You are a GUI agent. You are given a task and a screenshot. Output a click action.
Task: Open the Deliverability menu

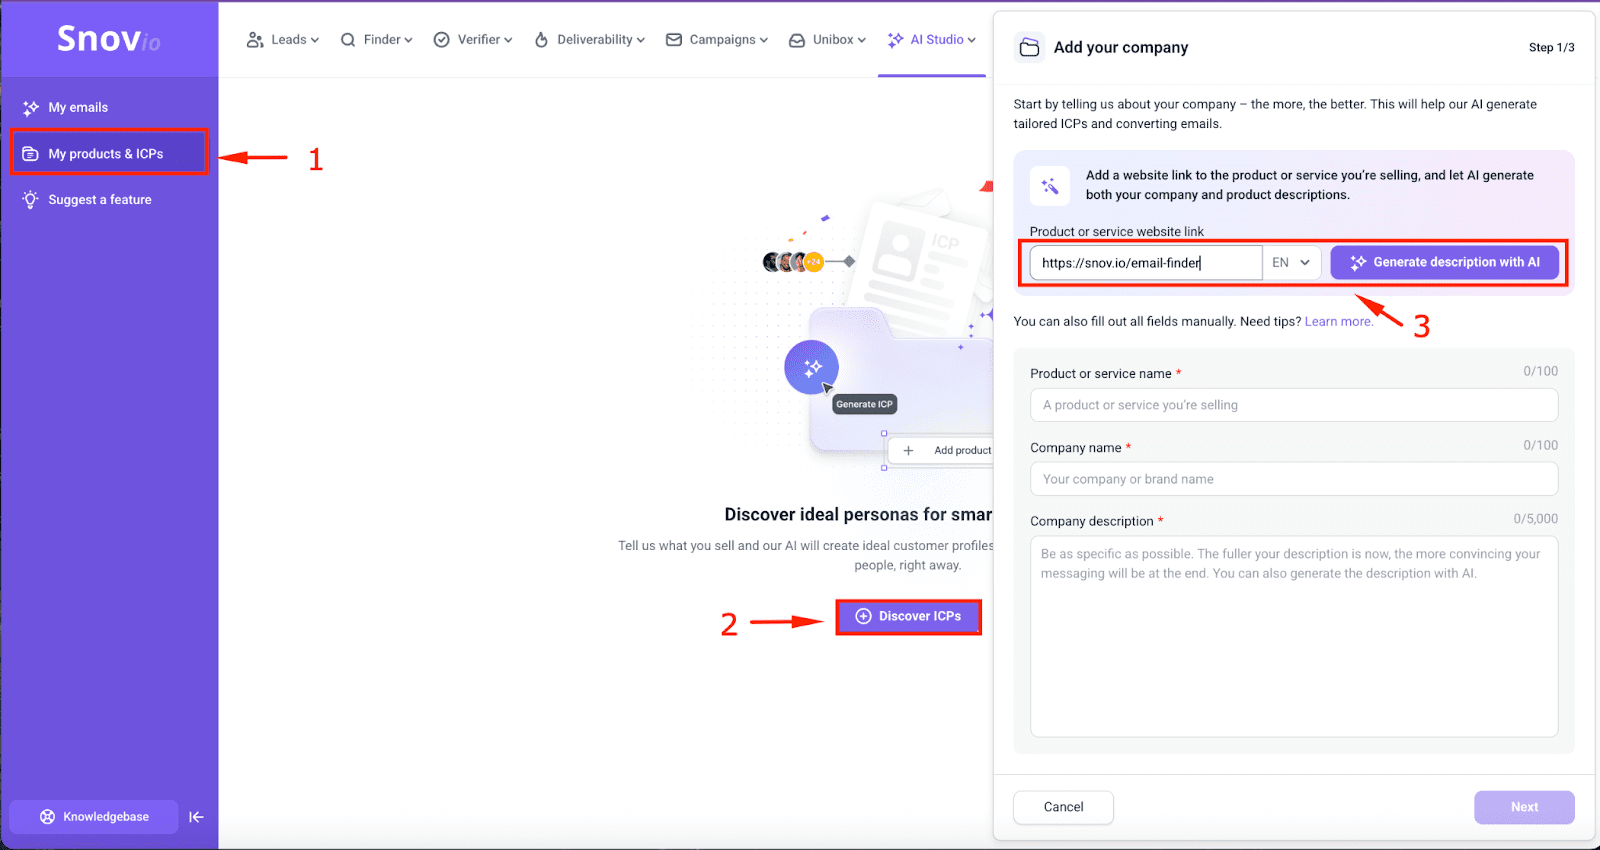point(589,40)
